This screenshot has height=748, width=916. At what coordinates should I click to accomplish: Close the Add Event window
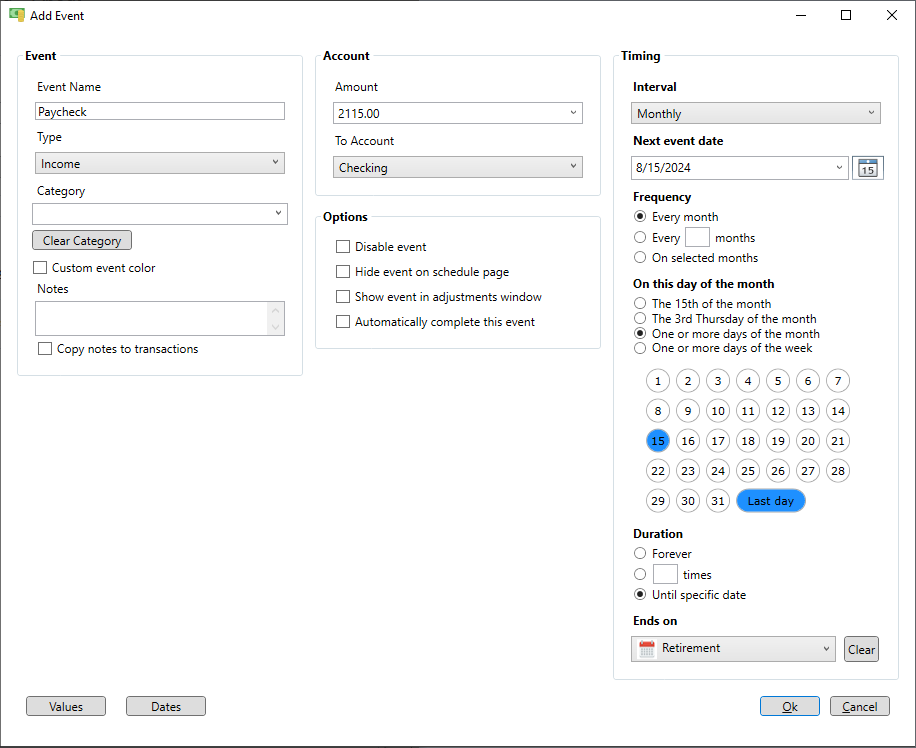pyautogui.click(x=891, y=15)
